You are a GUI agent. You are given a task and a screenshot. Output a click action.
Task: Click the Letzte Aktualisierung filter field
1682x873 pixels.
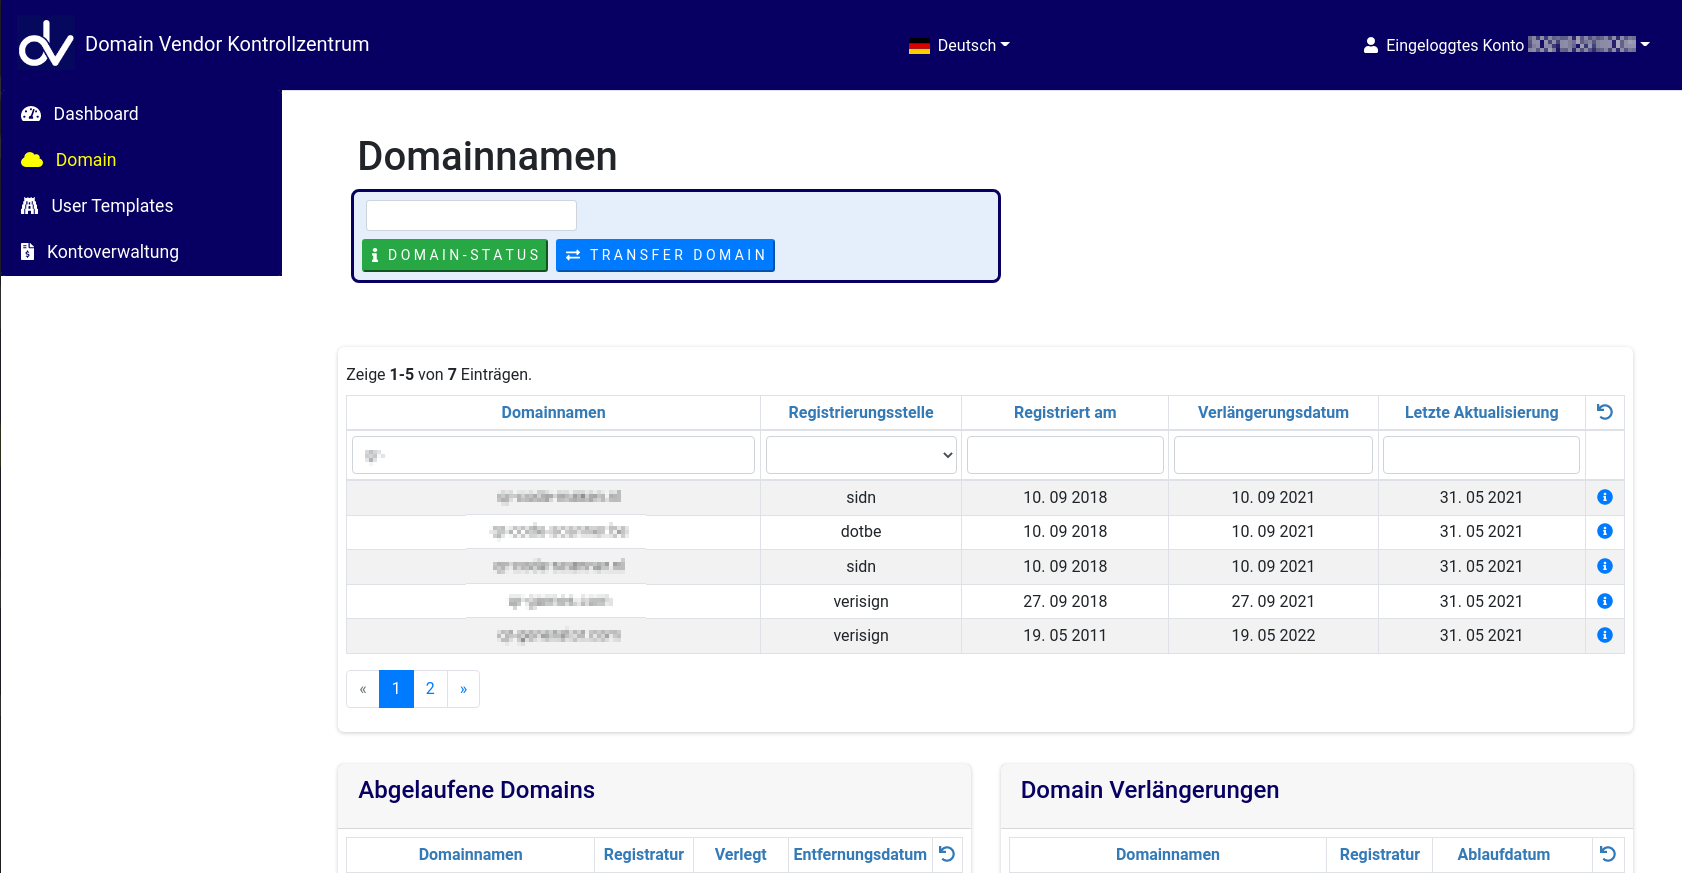coord(1481,455)
